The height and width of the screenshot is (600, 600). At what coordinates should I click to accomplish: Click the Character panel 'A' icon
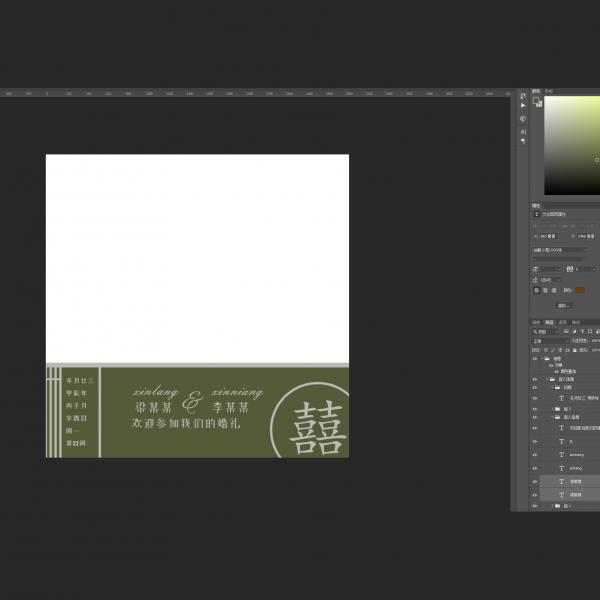tap(523, 131)
